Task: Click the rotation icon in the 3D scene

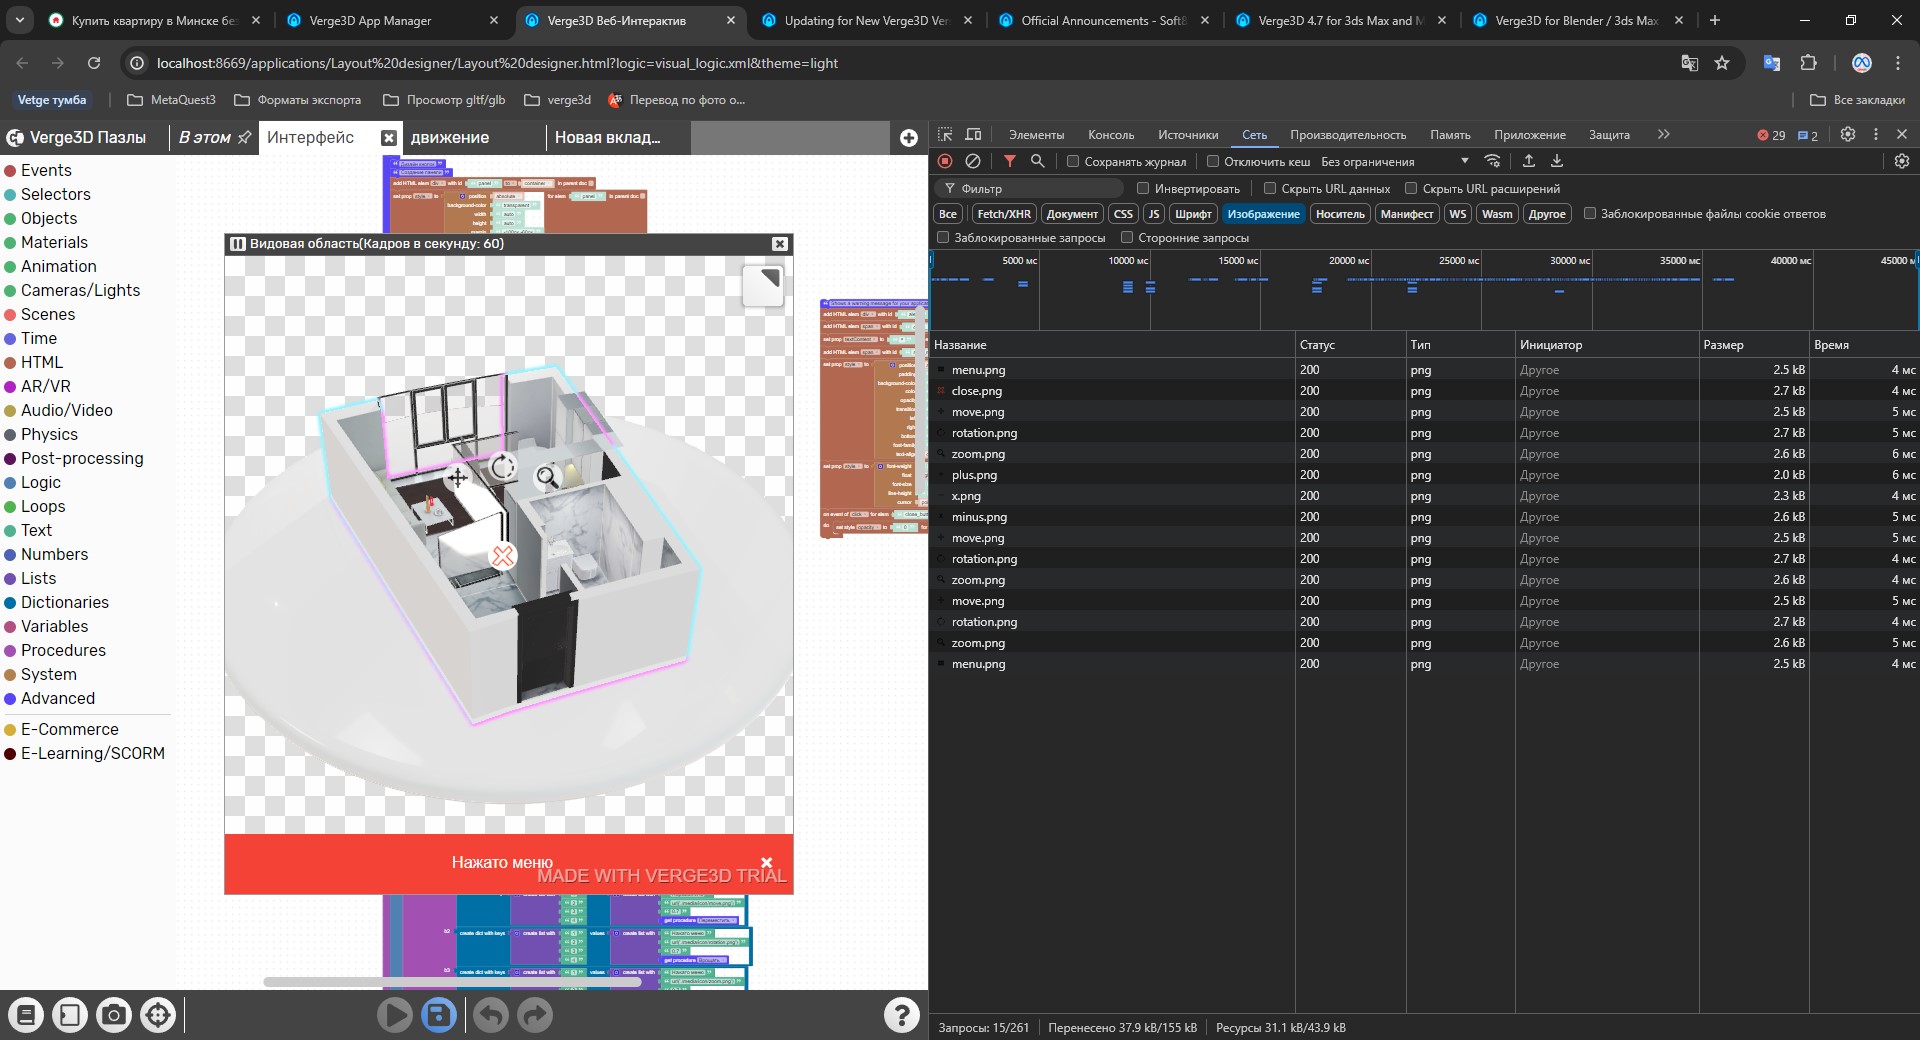Action: pos(502,466)
